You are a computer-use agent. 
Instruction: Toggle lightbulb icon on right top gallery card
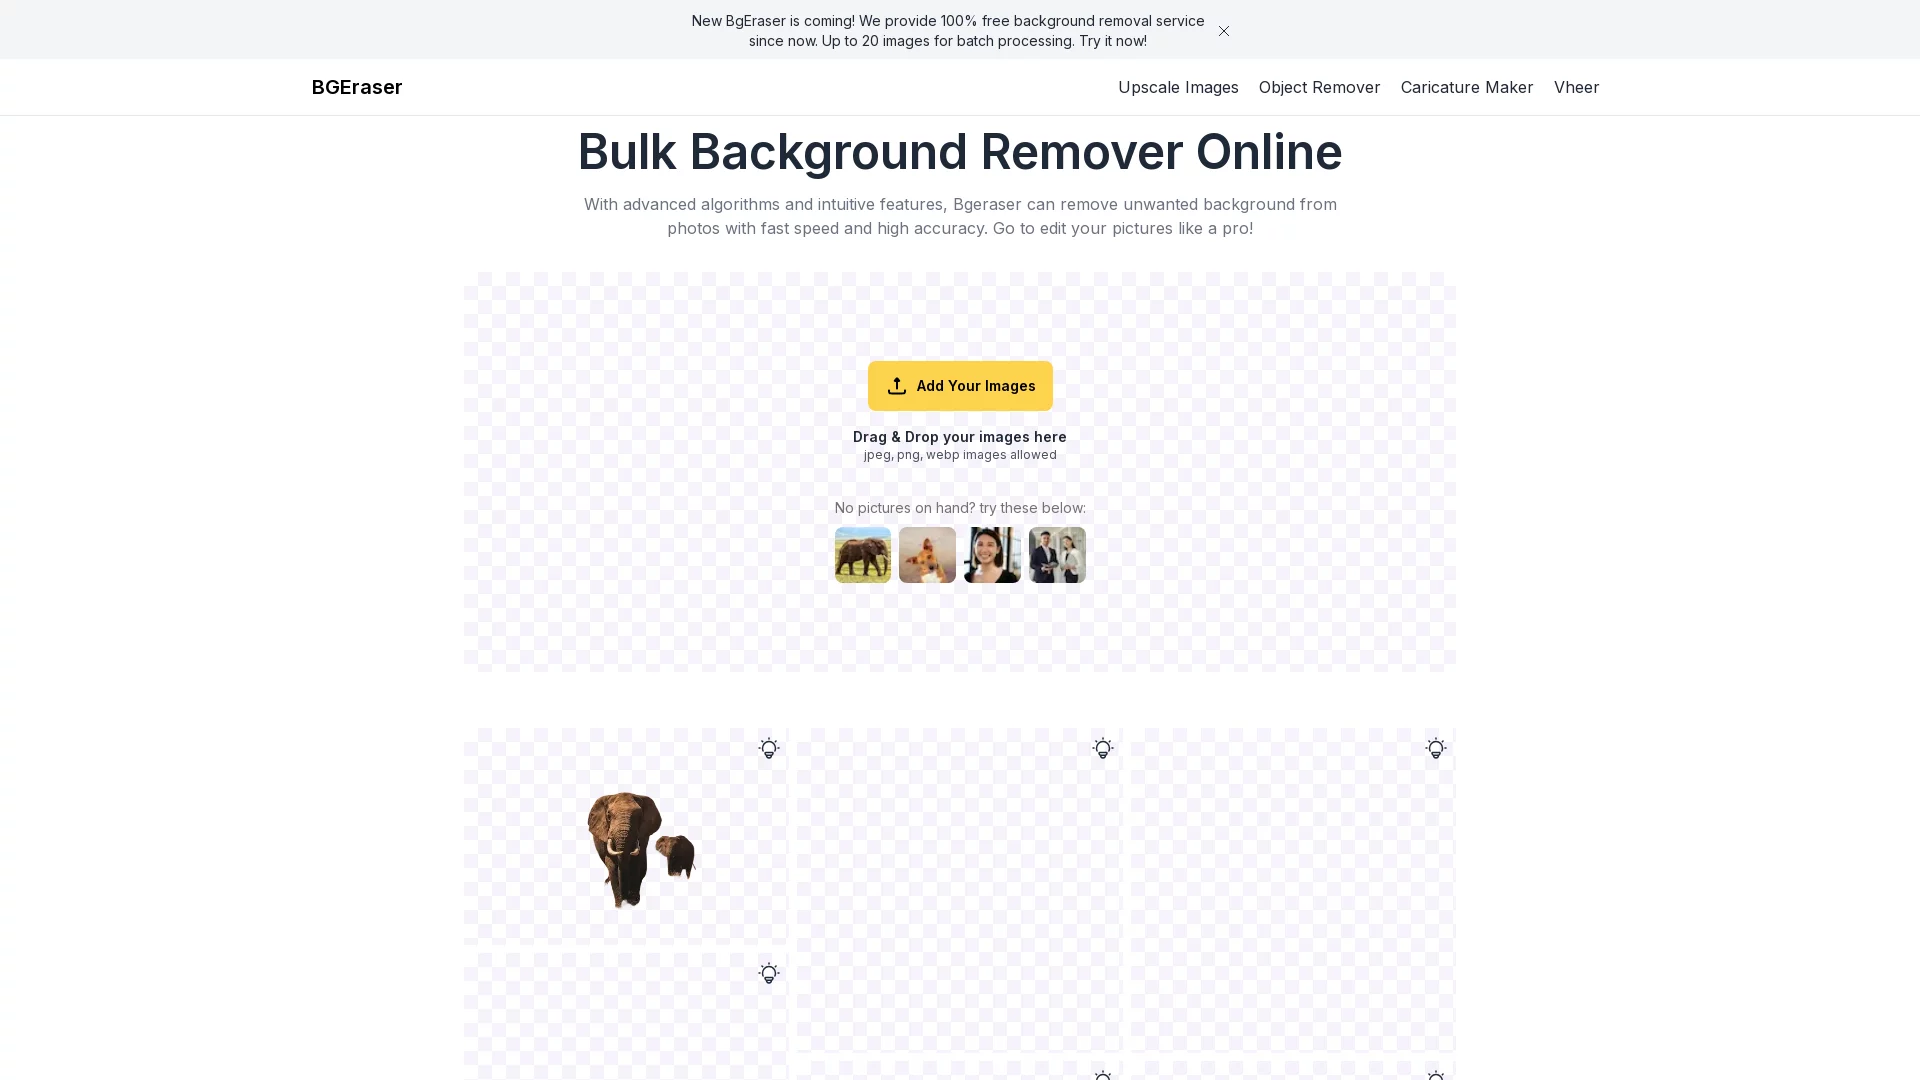[1435, 749]
